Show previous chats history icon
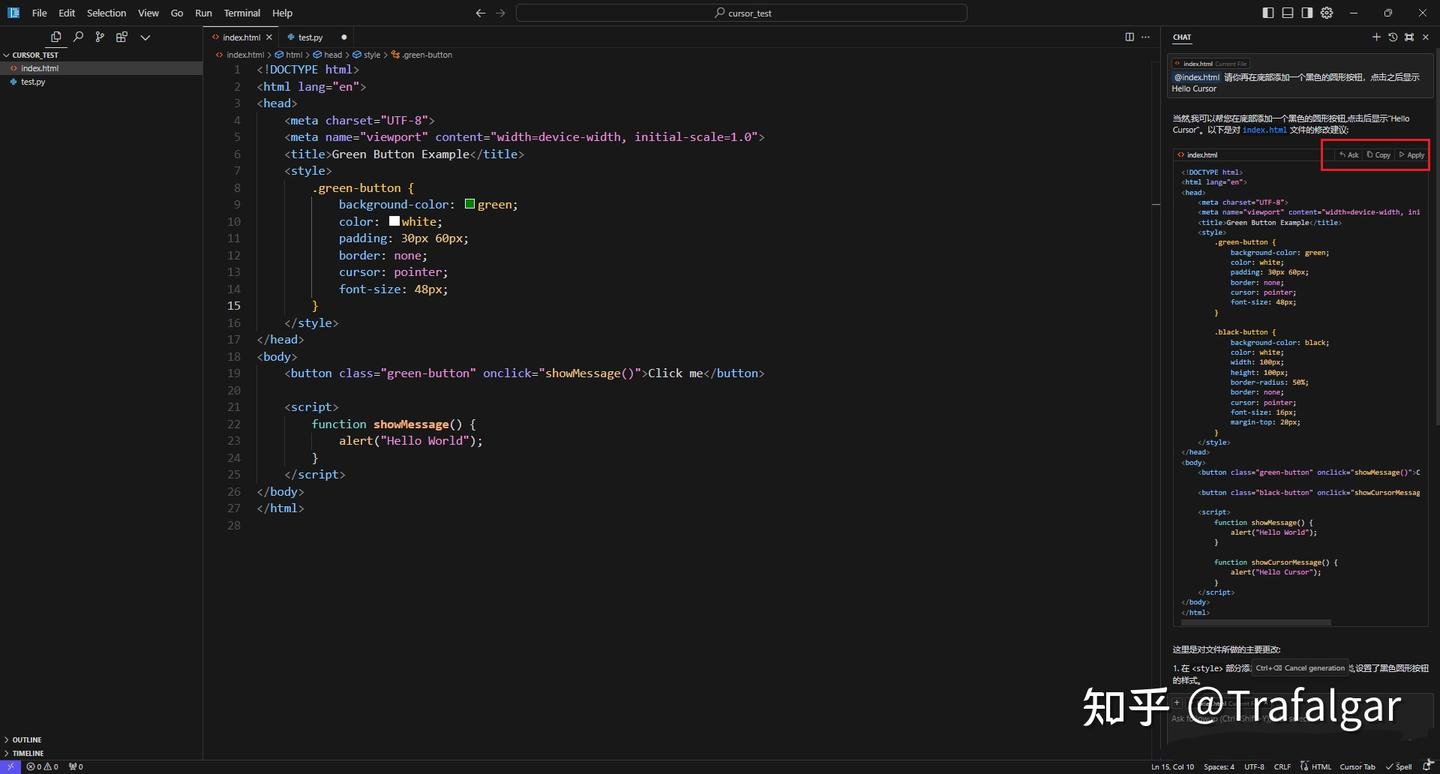1440x774 pixels. [x=1392, y=37]
